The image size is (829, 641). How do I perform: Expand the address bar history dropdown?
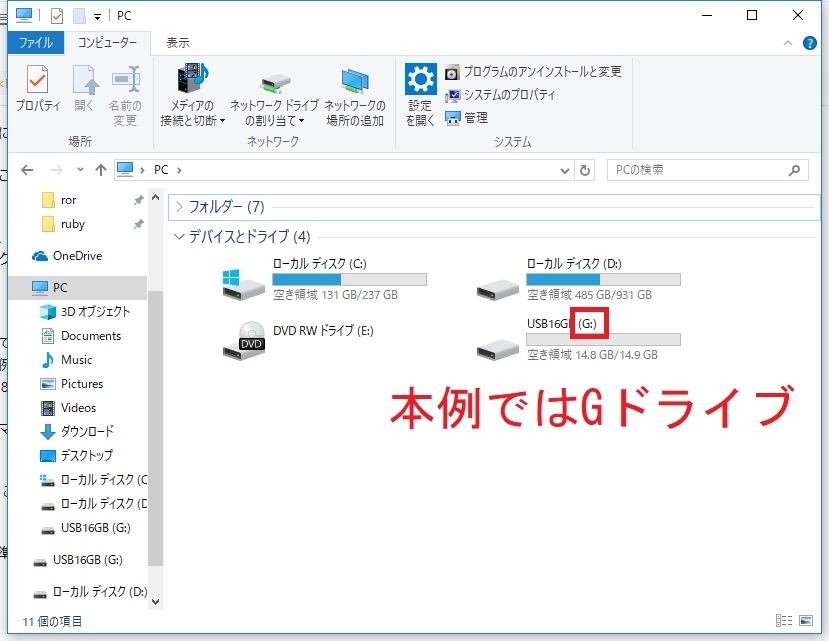click(x=565, y=170)
